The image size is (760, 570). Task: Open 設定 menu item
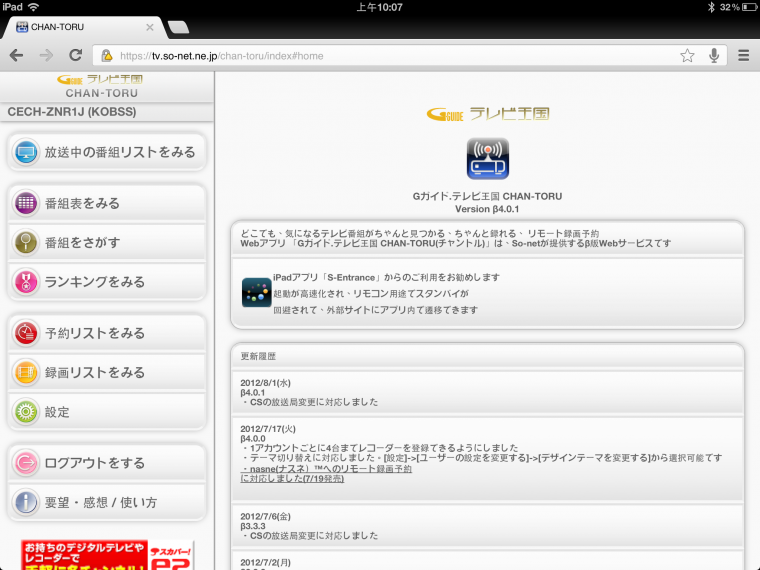click(107, 412)
